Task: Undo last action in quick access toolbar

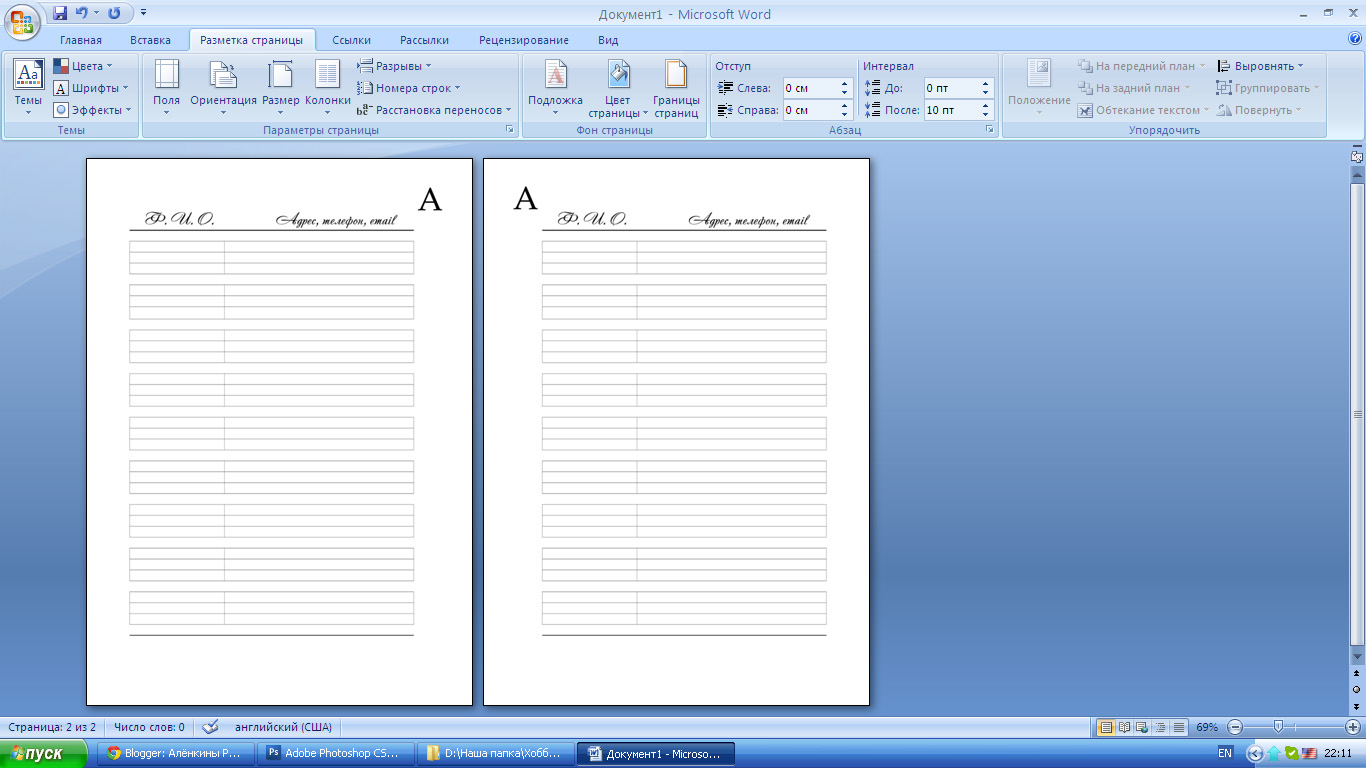Action: [x=82, y=14]
